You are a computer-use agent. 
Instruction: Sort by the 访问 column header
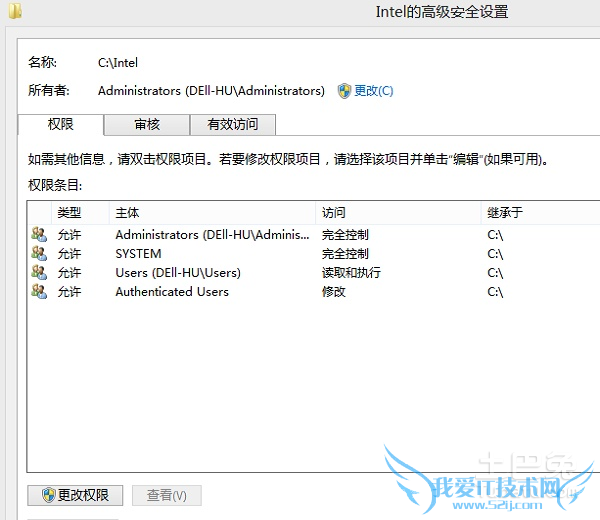pos(398,212)
